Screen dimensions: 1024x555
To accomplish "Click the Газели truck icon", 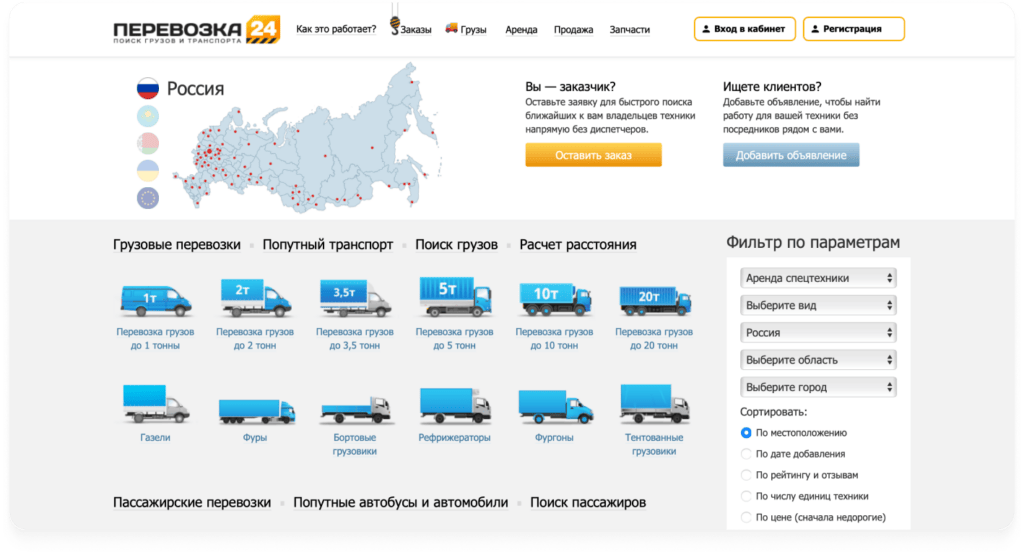I will (155, 404).
